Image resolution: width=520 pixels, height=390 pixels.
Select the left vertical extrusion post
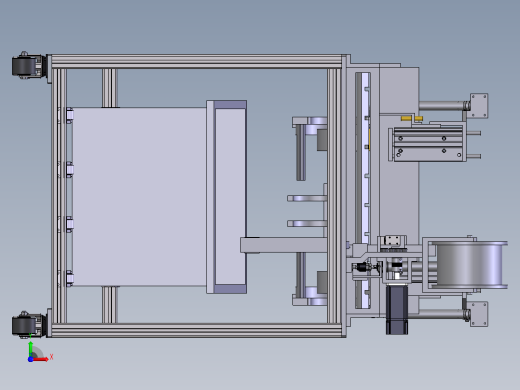point(59,196)
